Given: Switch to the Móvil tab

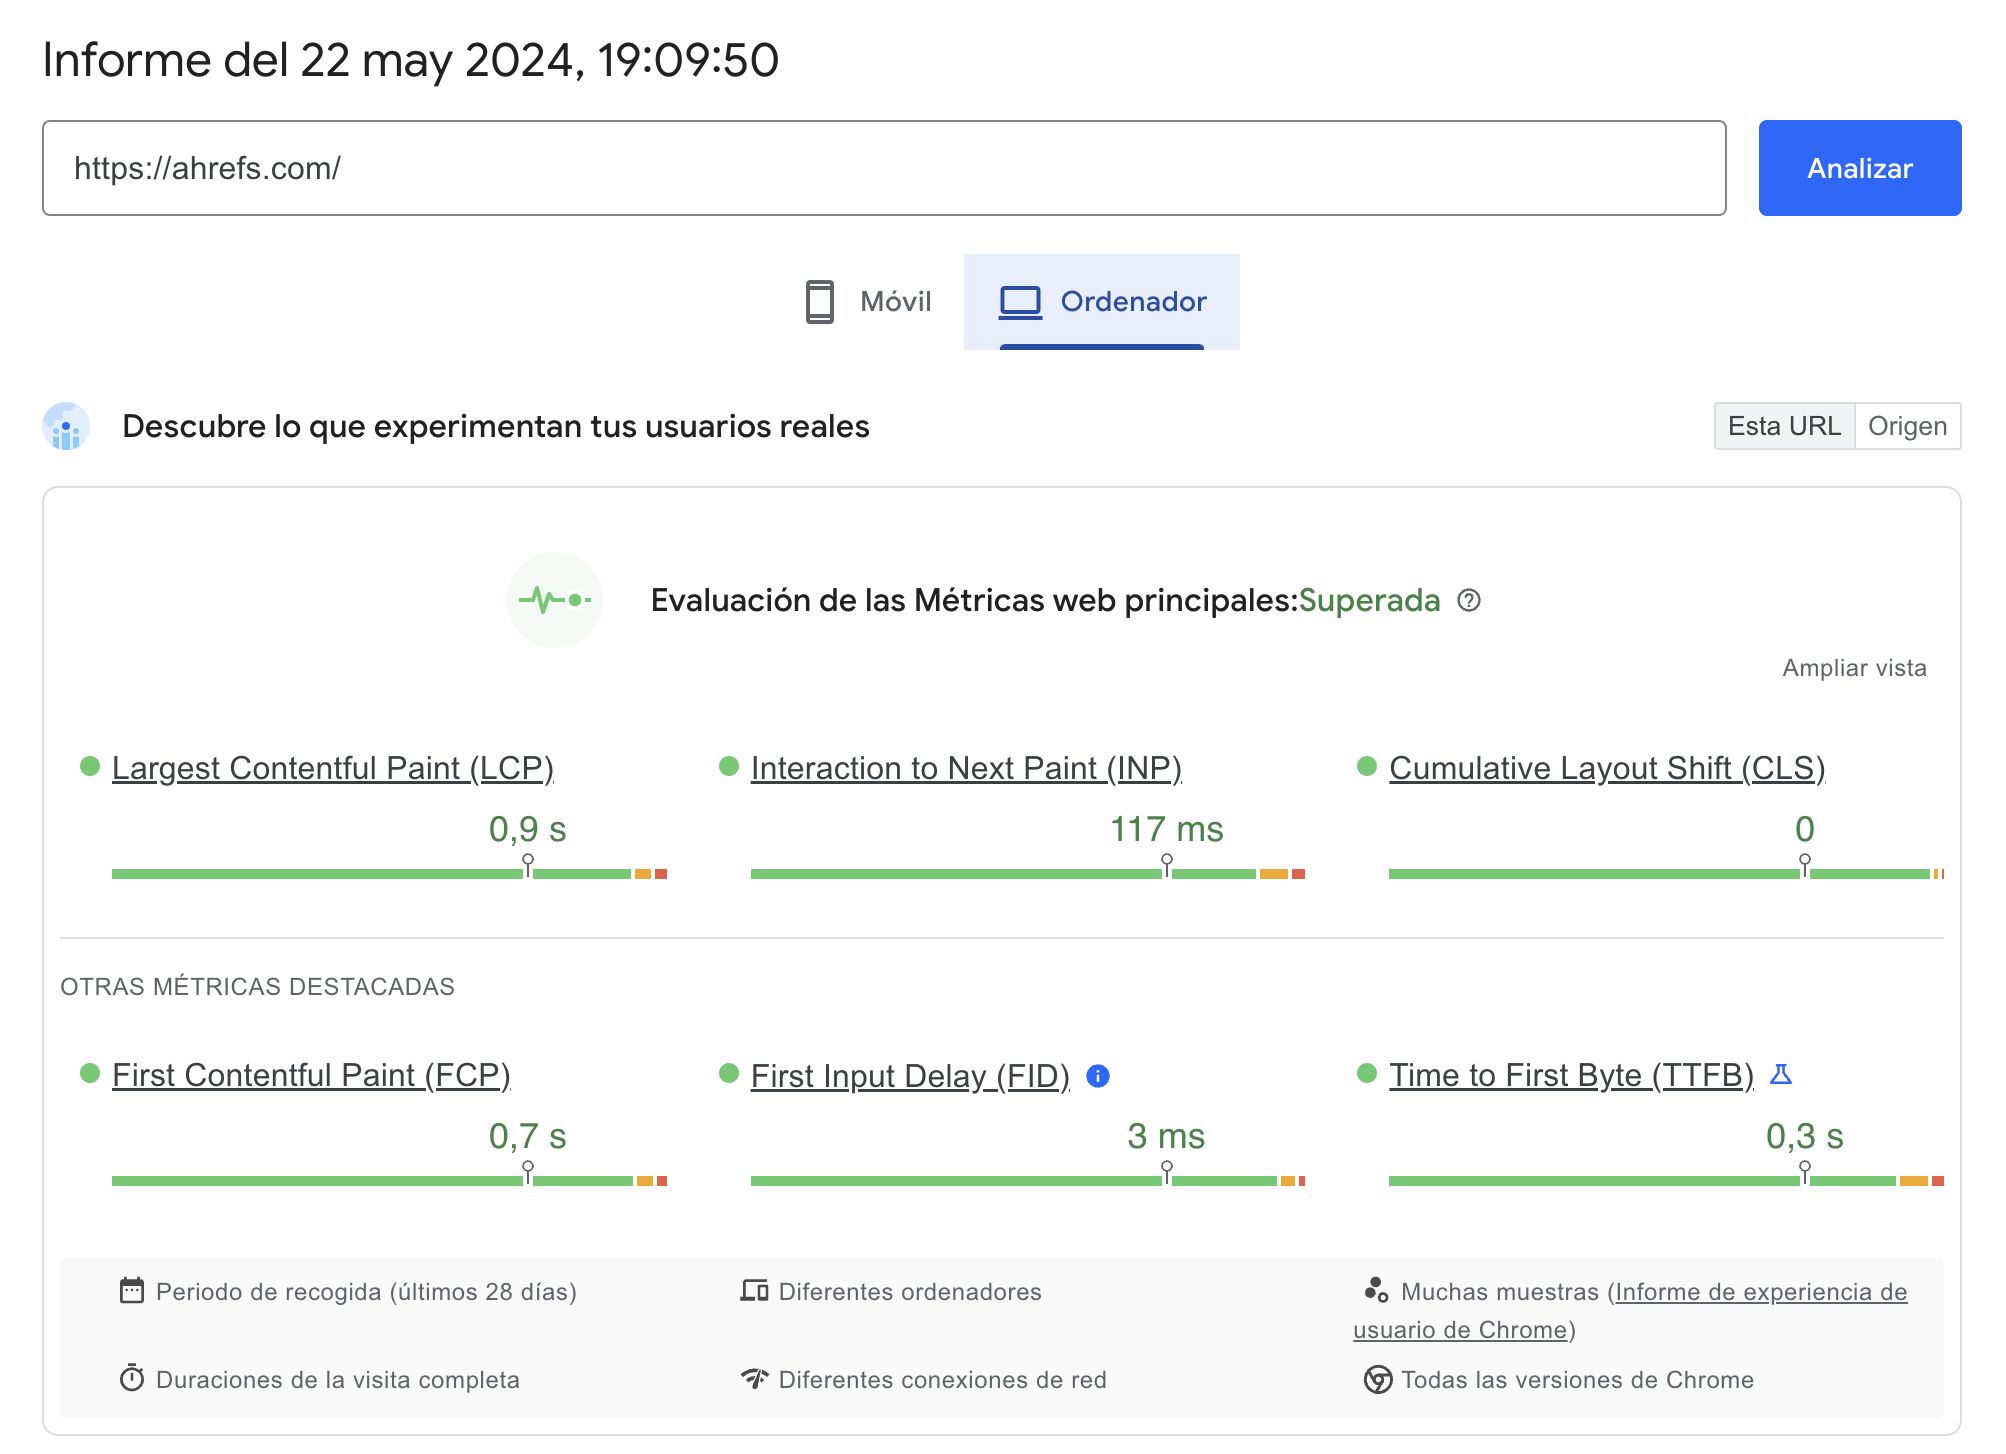Looking at the screenshot, I should tap(867, 301).
